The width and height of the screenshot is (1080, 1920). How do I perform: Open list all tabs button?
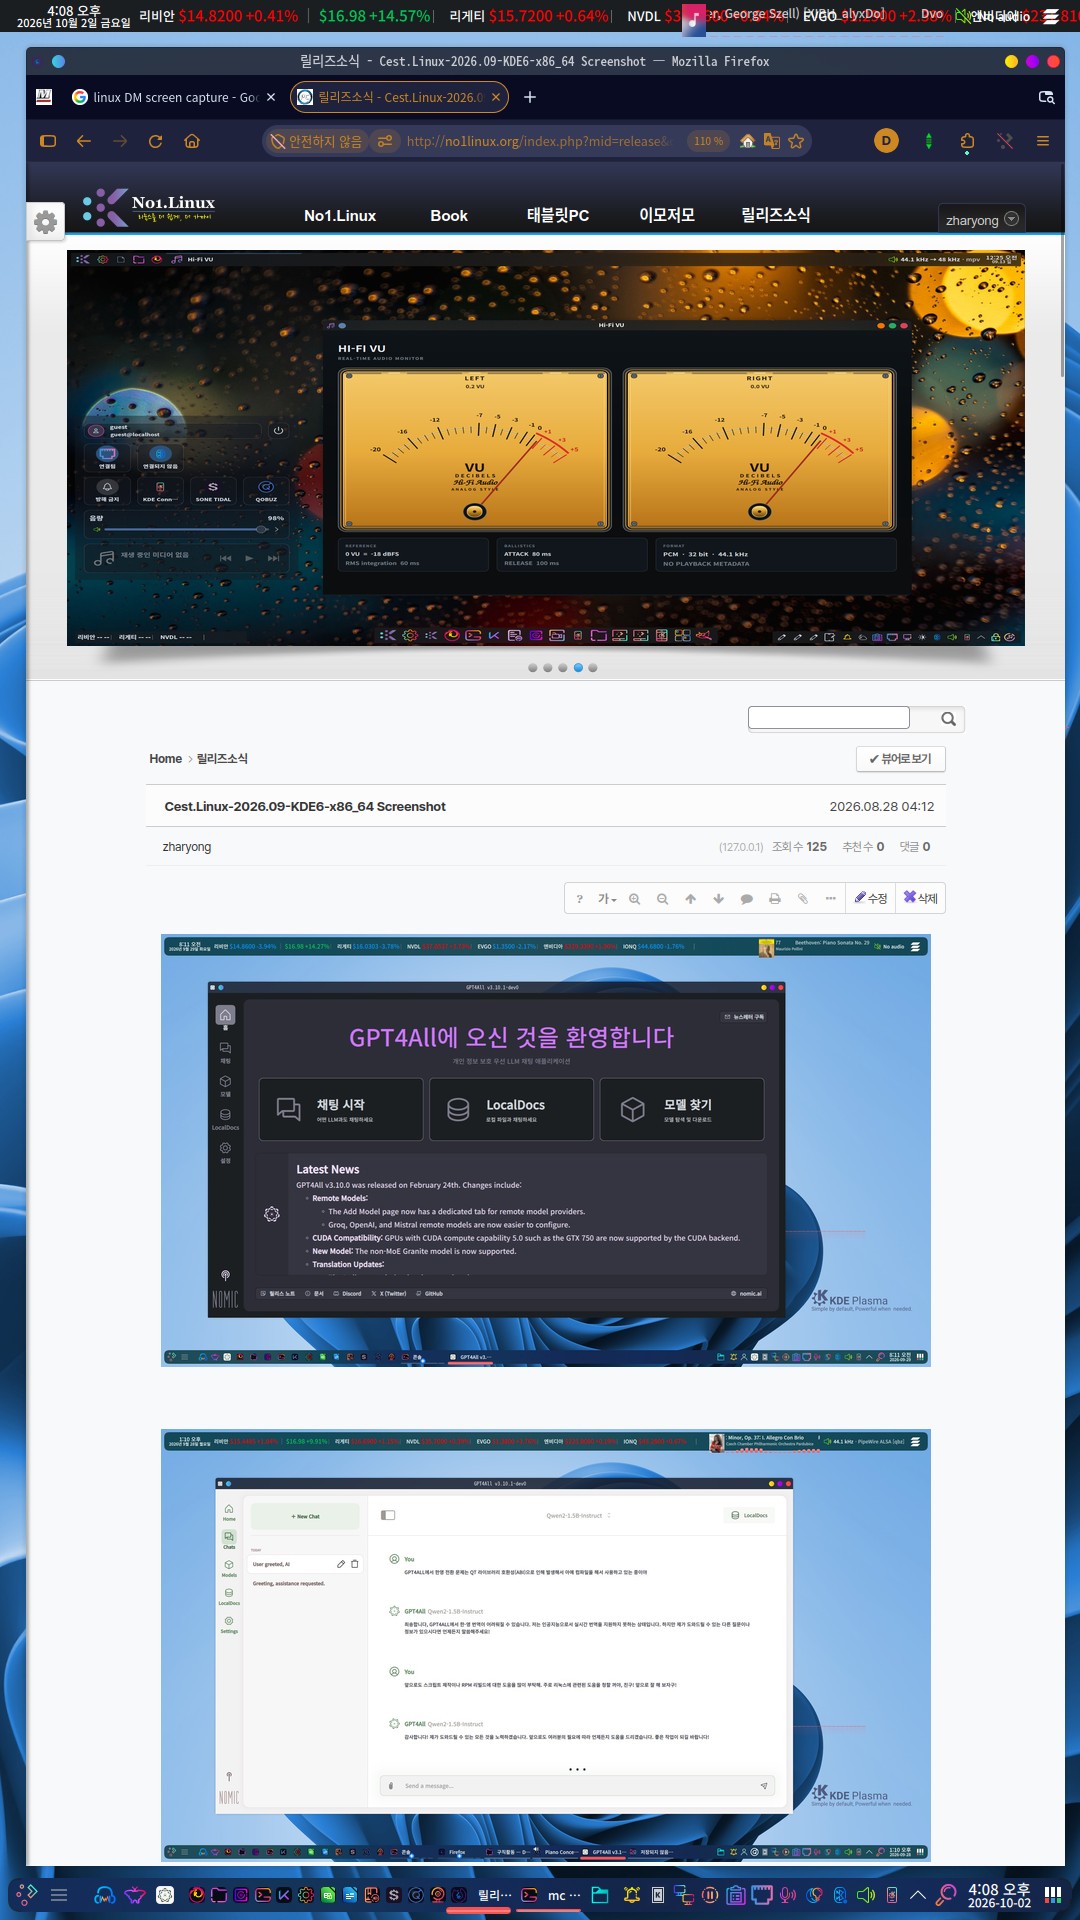click(1046, 97)
